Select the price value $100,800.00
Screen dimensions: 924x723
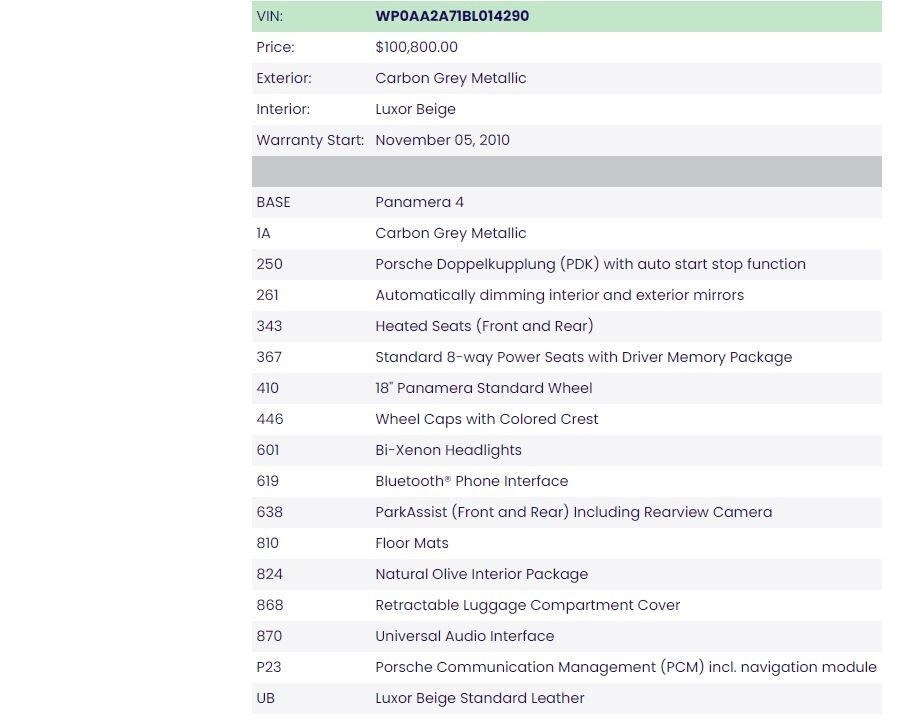[416, 47]
